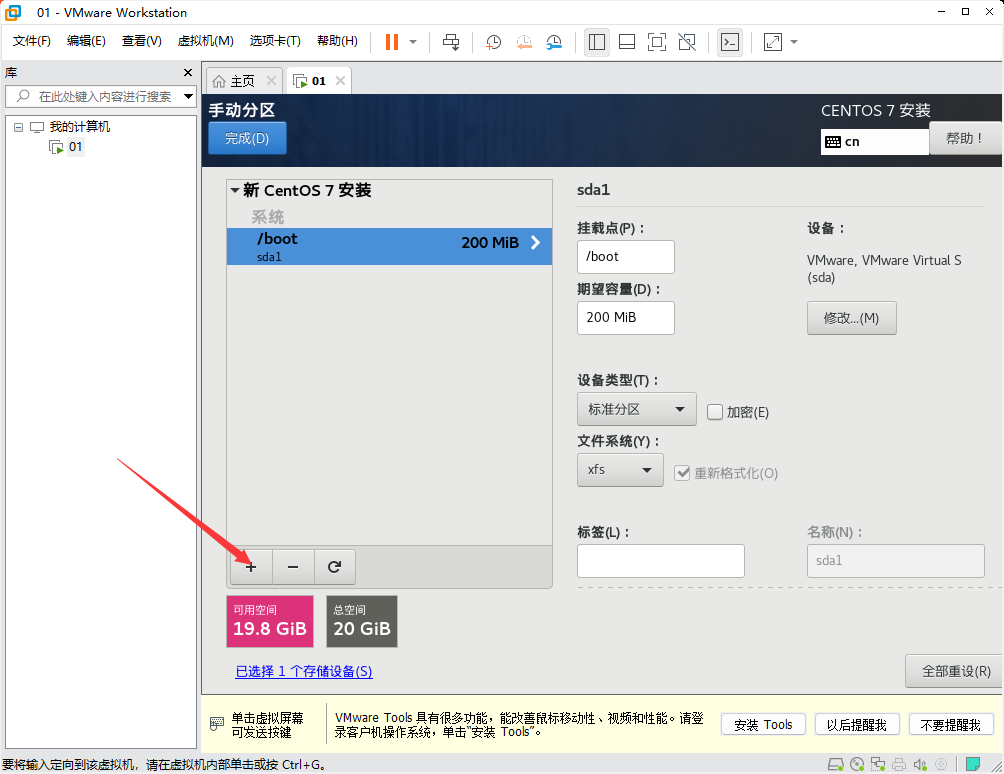Open the 已选择 1 个存储设备(S) link
The height and width of the screenshot is (774, 1004).
click(304, 671)
